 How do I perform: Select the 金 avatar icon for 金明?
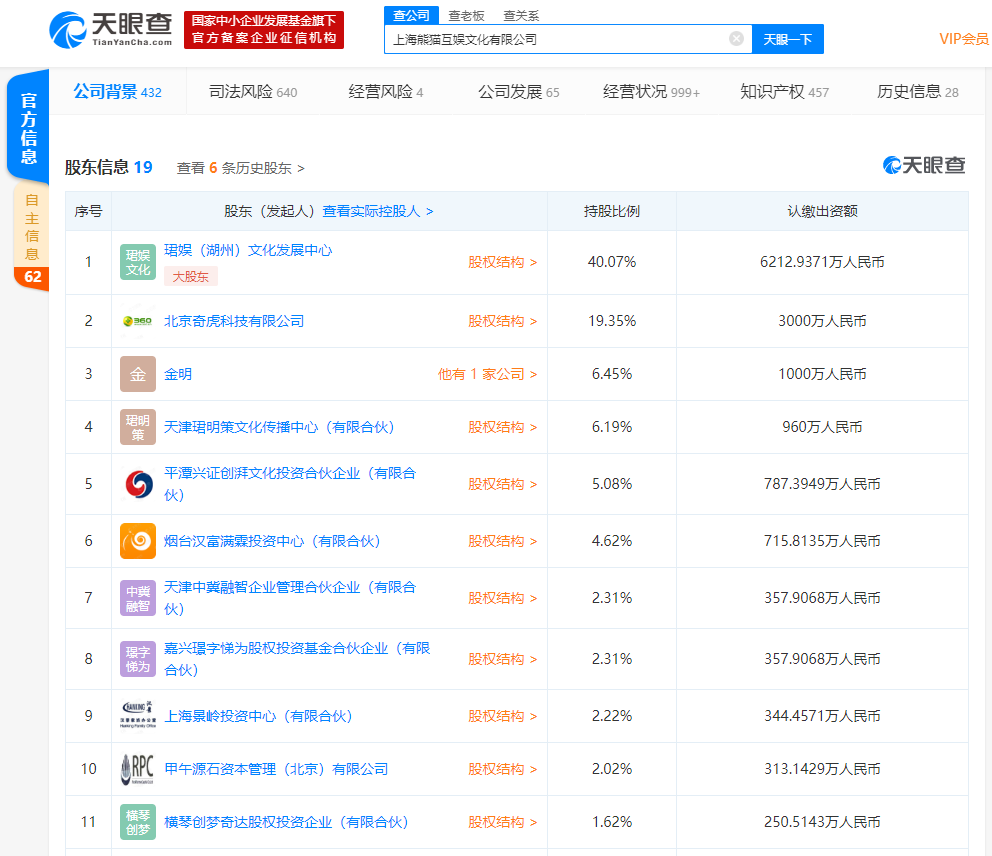click(x=137, y=373)
